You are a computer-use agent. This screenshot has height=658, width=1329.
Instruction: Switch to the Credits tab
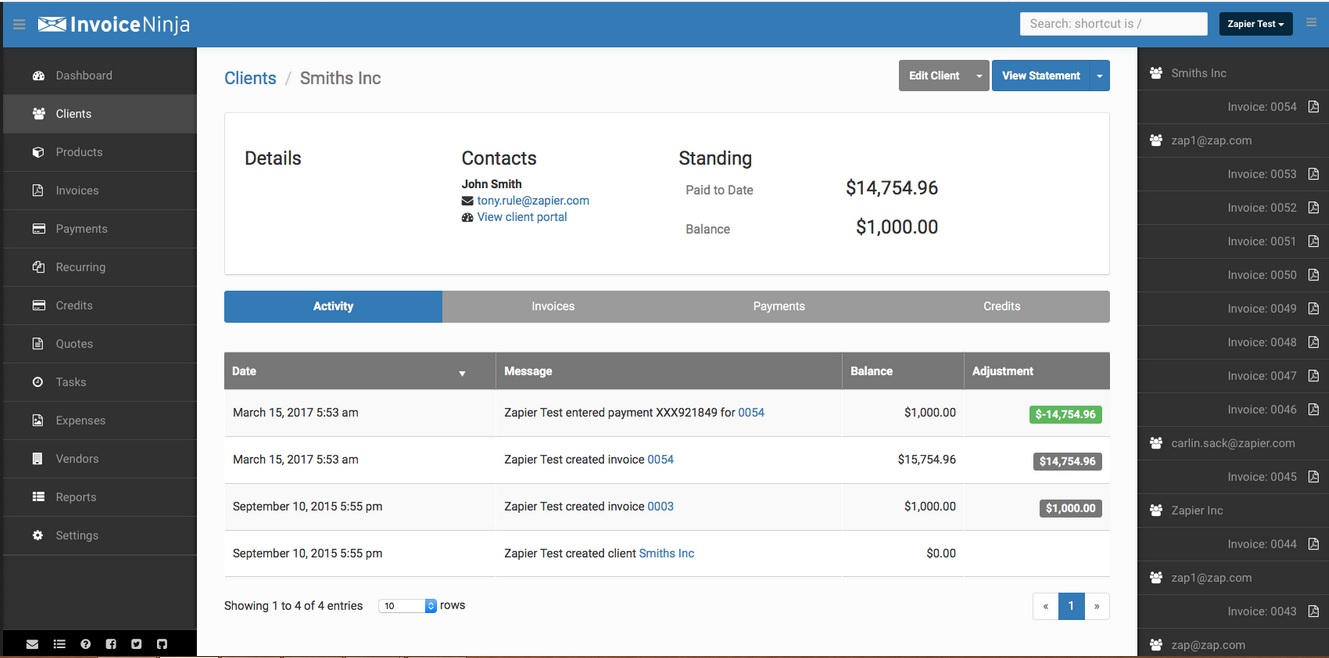point(1002,307)
